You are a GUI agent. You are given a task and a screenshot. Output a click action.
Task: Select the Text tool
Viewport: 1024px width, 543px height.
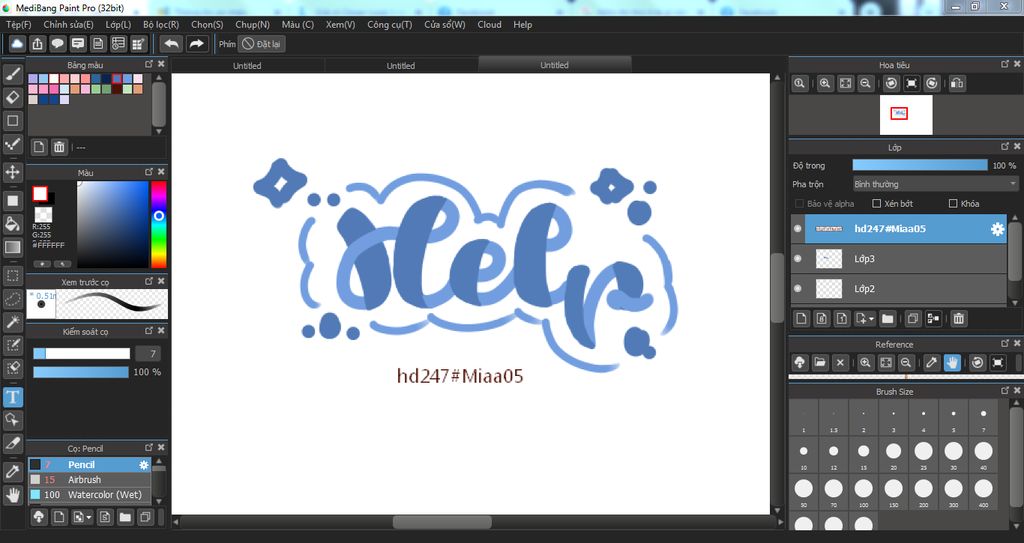(x=12, y=397)
